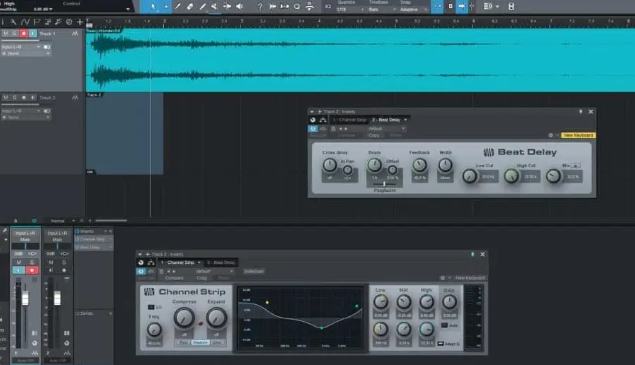Click the Beat Delay Width knob
This screenshot has height=365, width=635.
pyautogui.click(x=445, y=165)
